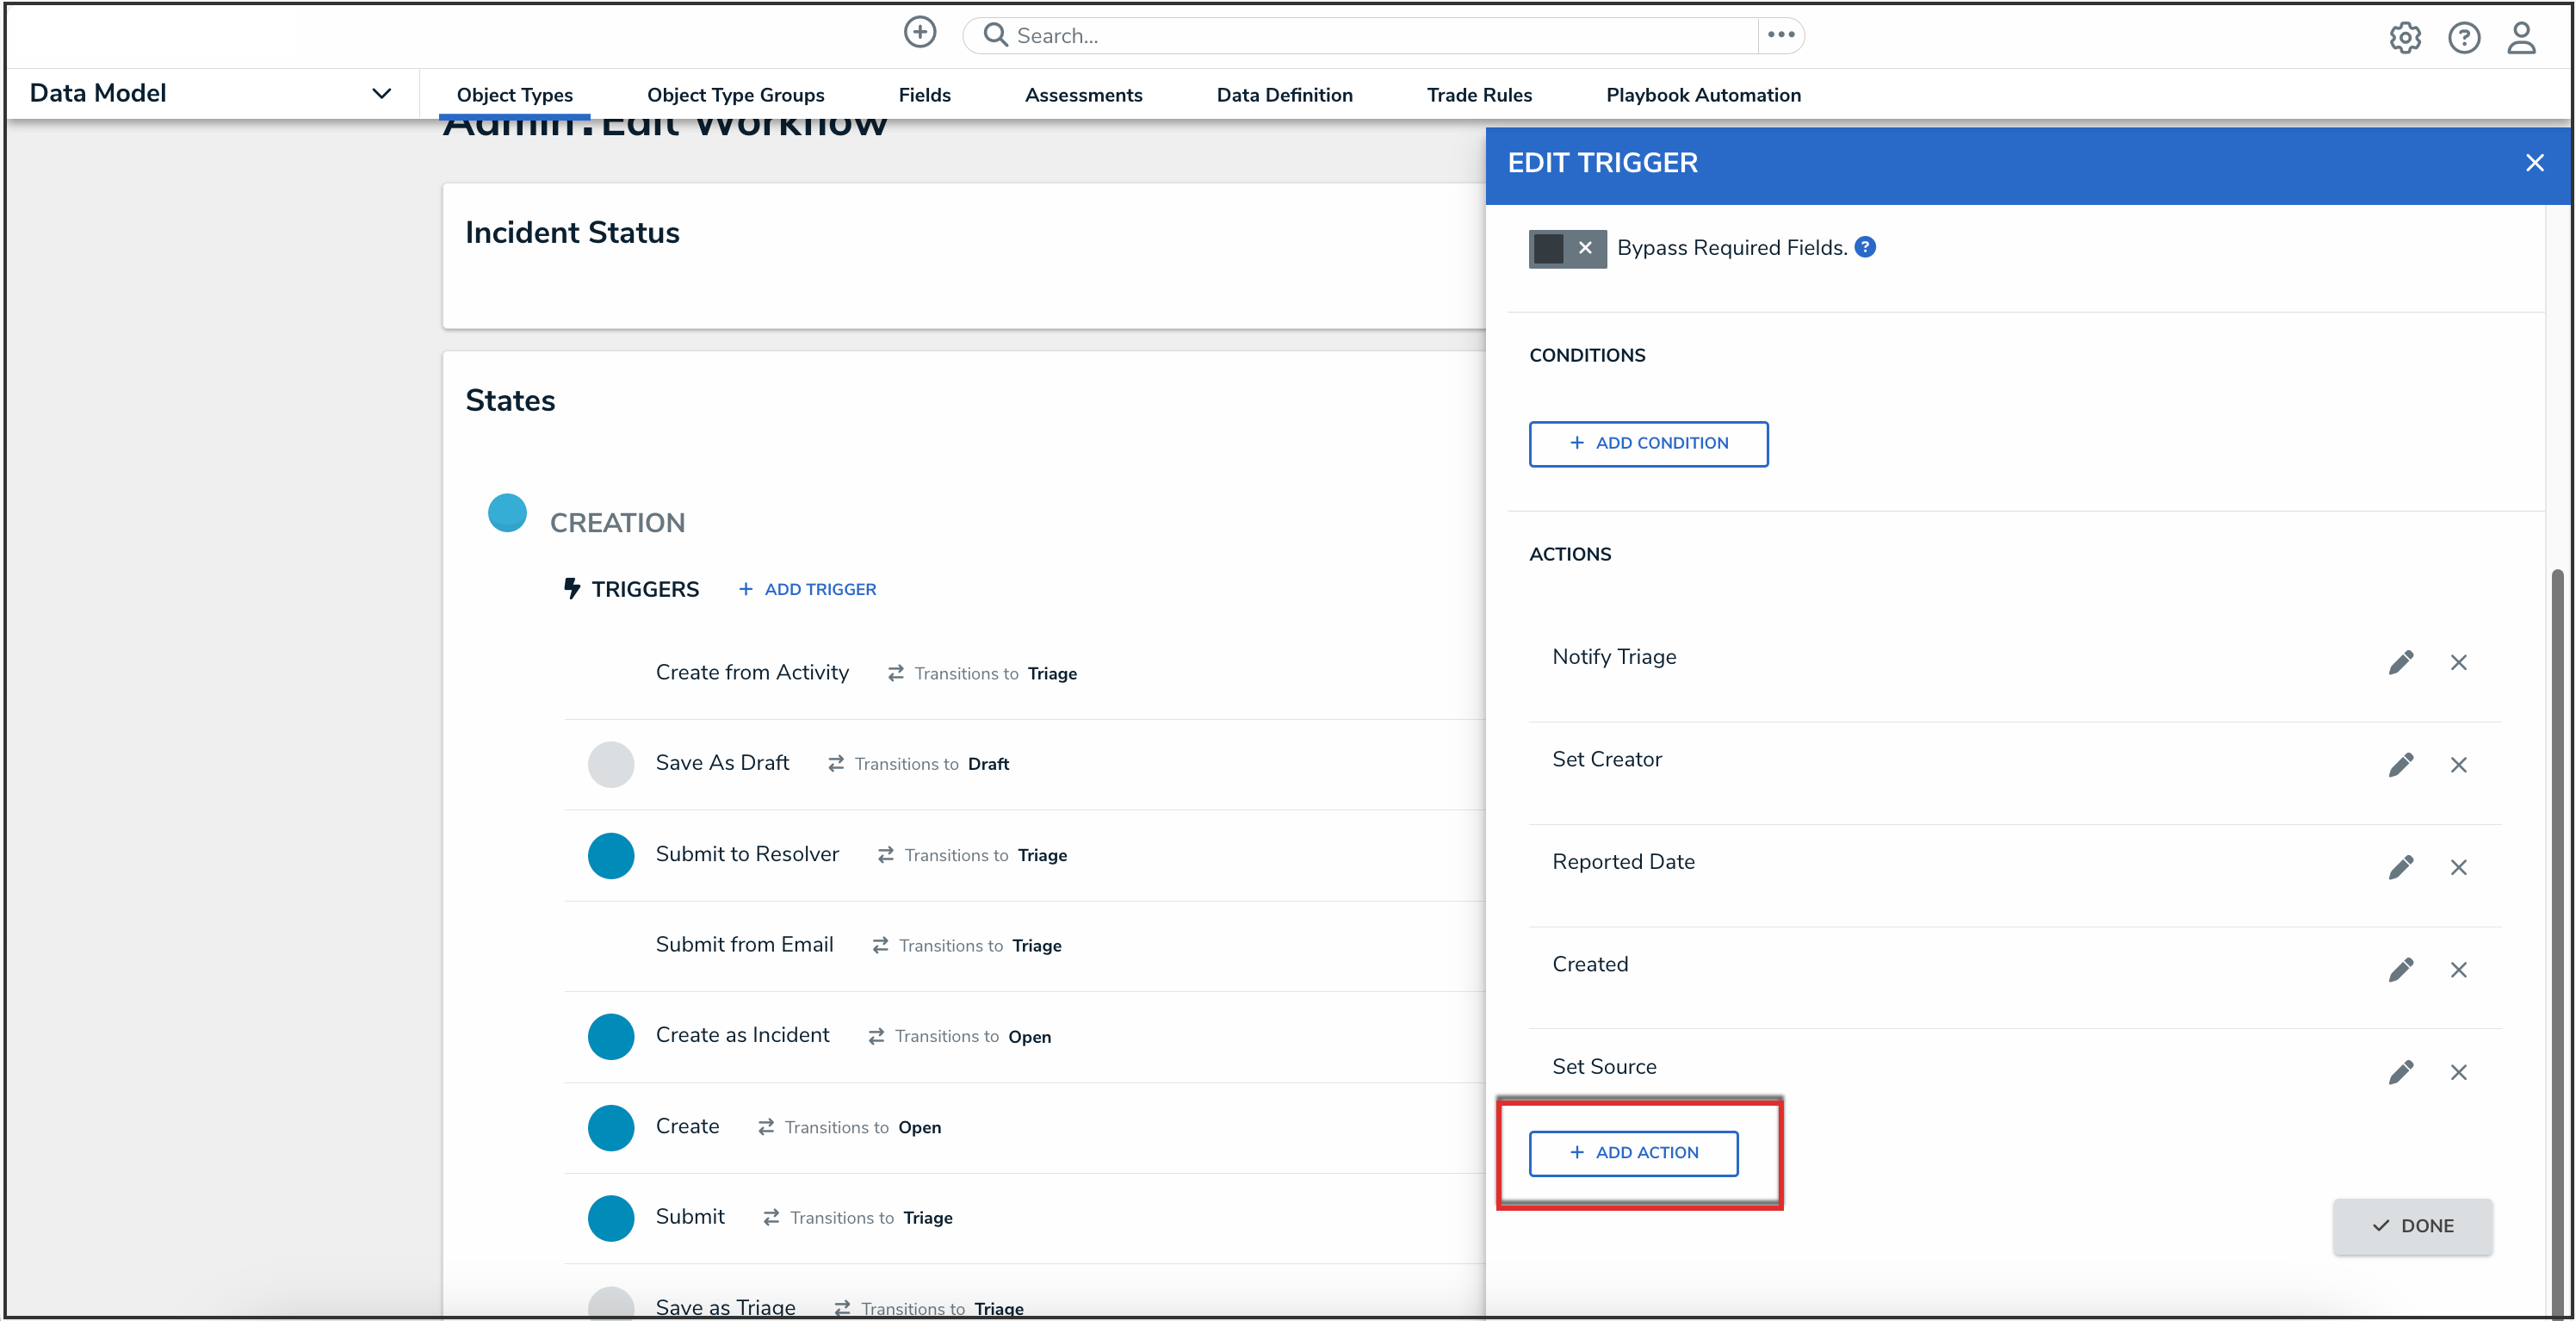
Task: Open the help question mark icon
Action: click(x=2464, y=38)
